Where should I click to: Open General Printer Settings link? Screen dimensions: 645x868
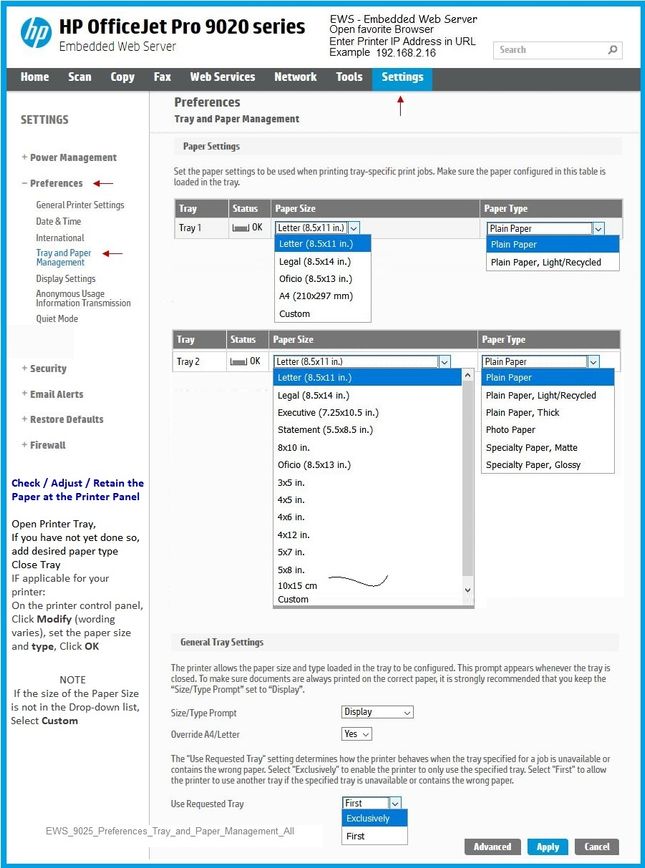tap(80, 205)
